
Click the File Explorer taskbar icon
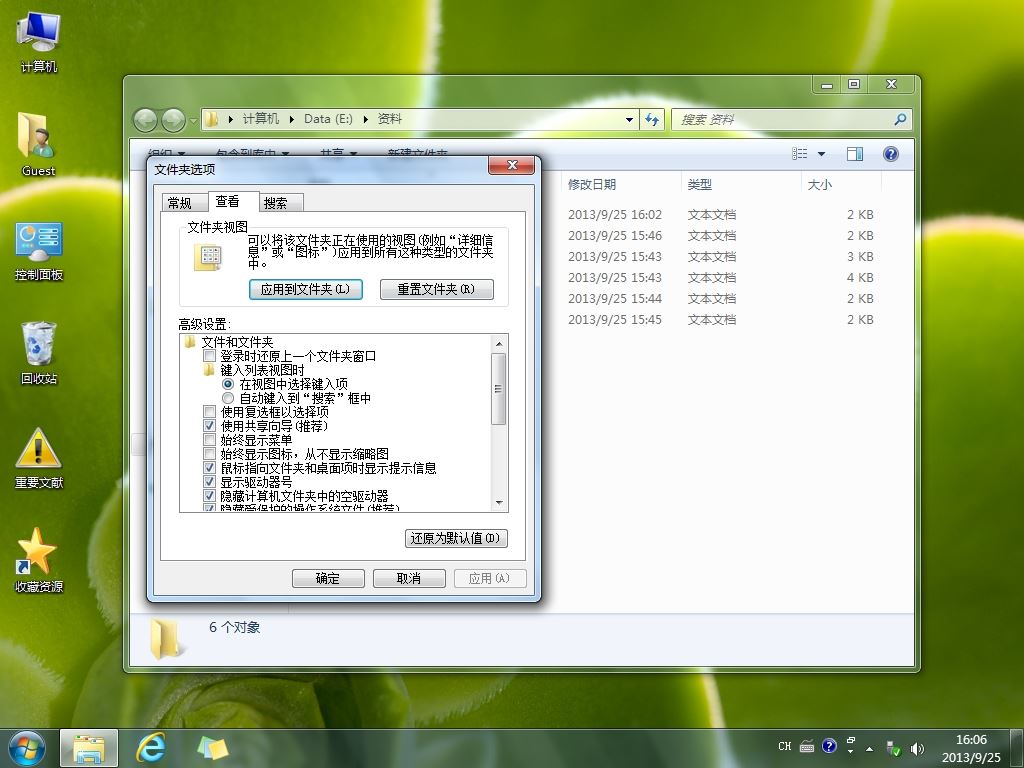(x=89, y=748)
